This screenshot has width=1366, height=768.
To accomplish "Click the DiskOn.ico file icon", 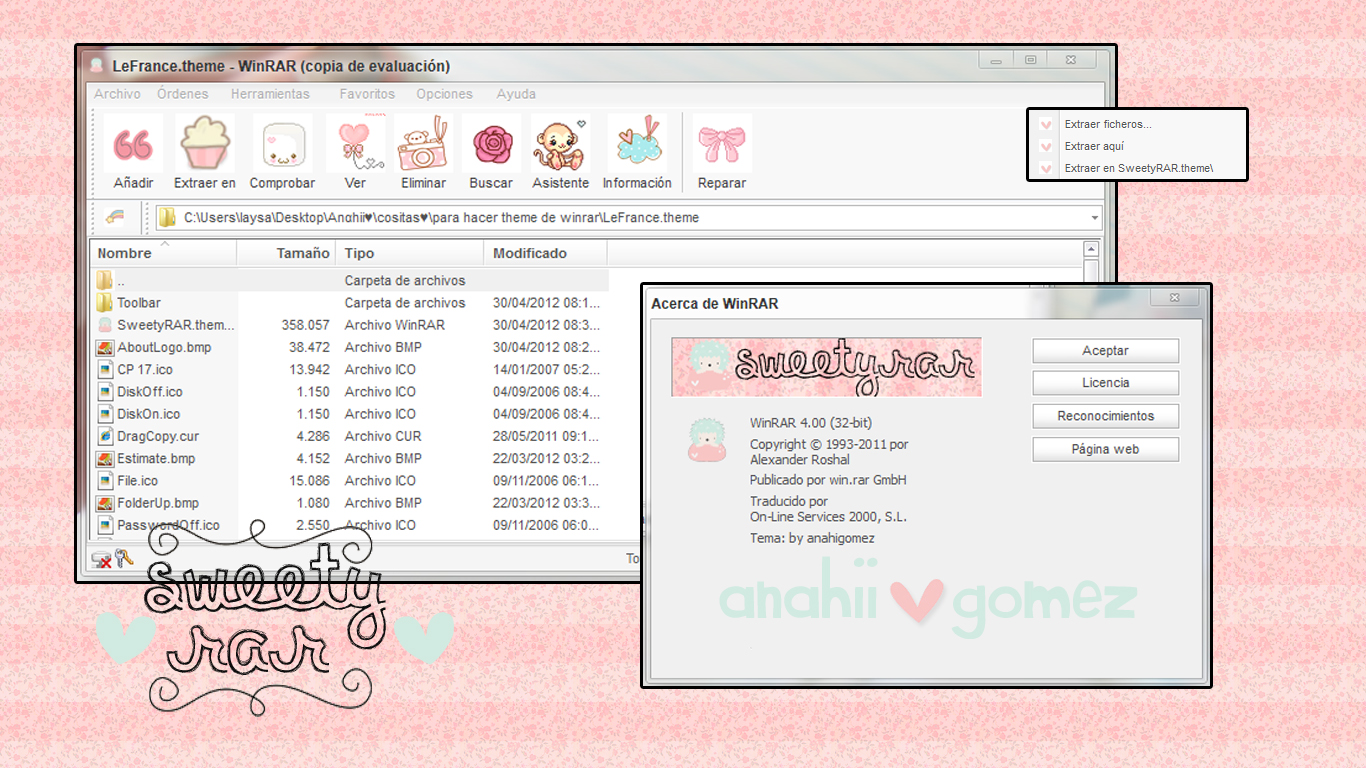I will click(104, 414).
